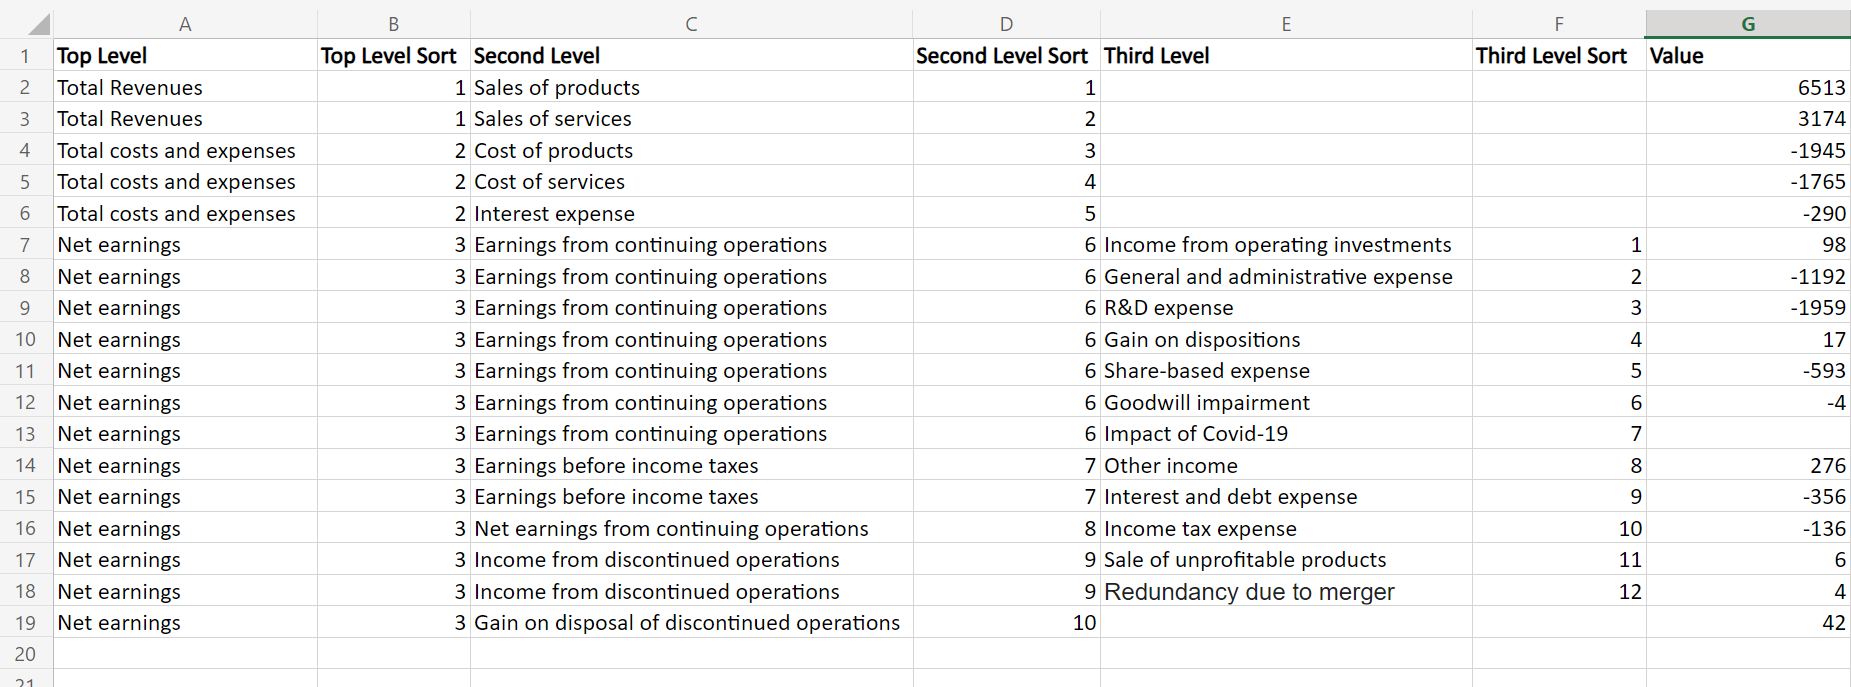Select the column E header

pyautogui.click(x=1286, y=24)
